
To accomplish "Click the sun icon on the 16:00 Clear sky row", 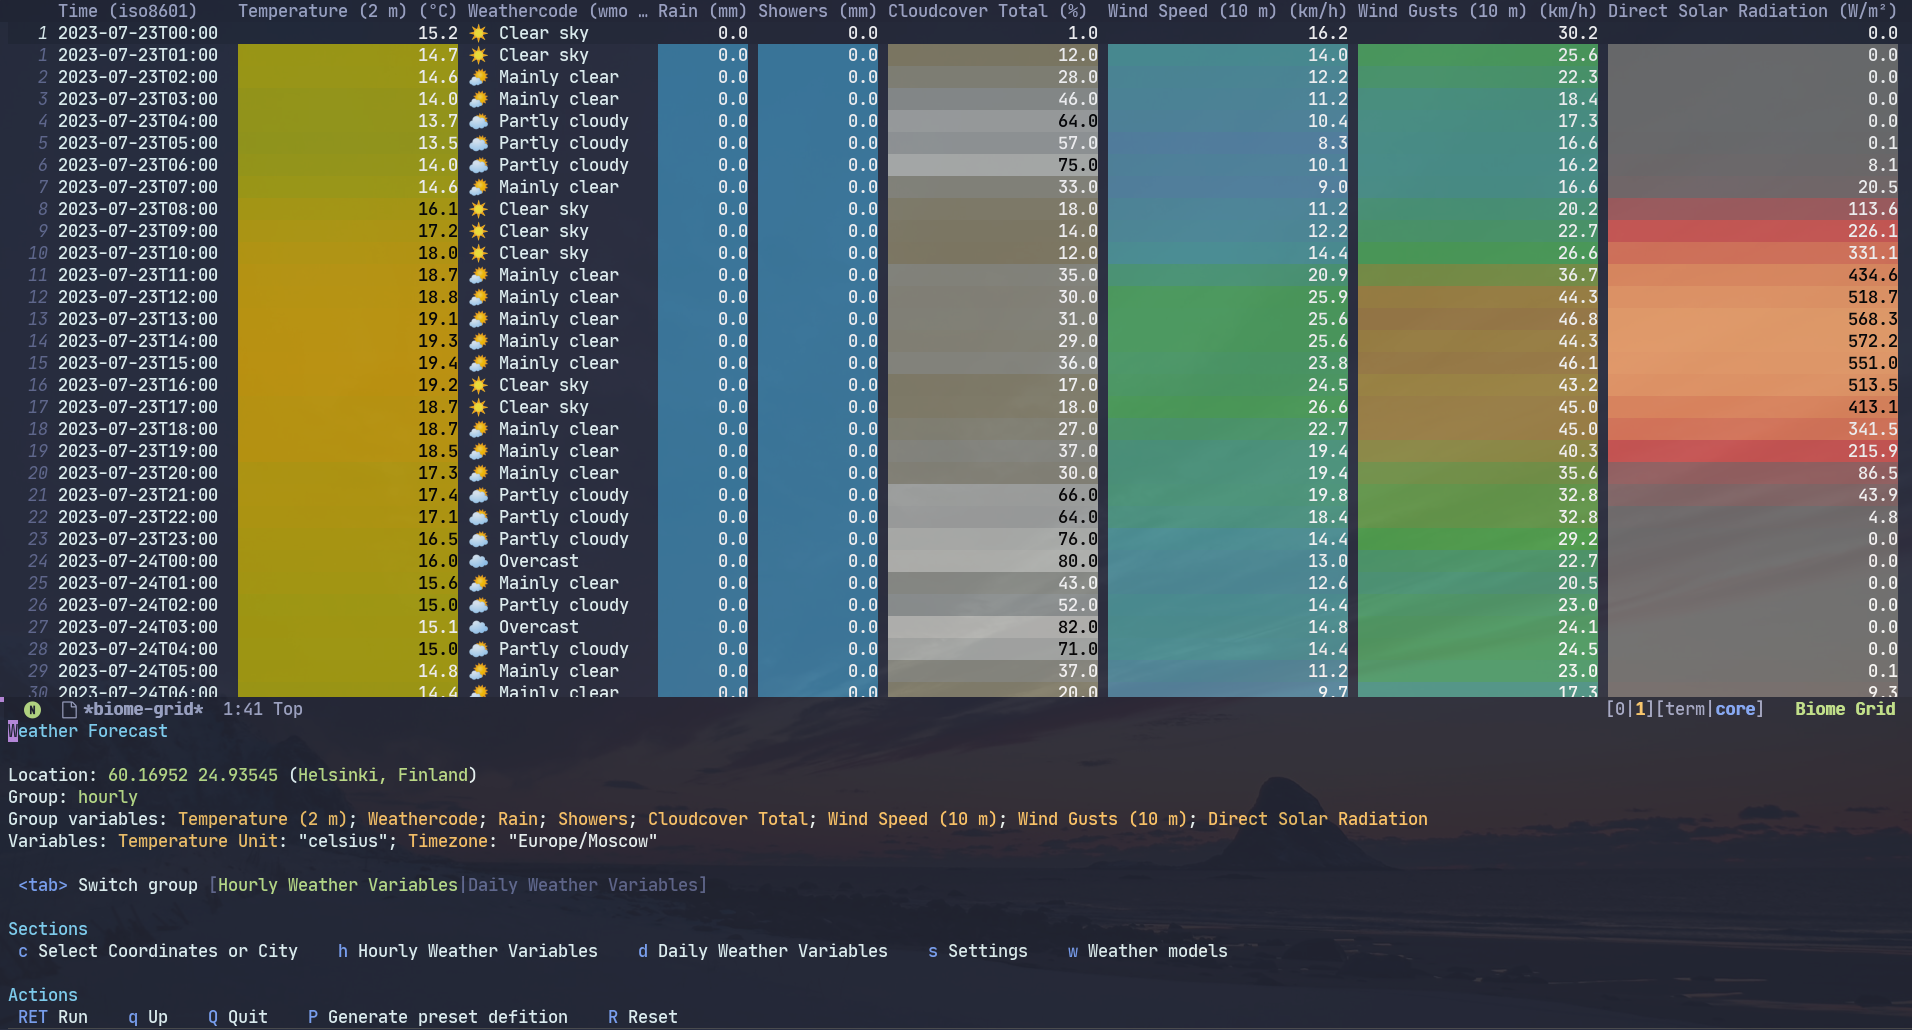I will (x=479, y=385).
